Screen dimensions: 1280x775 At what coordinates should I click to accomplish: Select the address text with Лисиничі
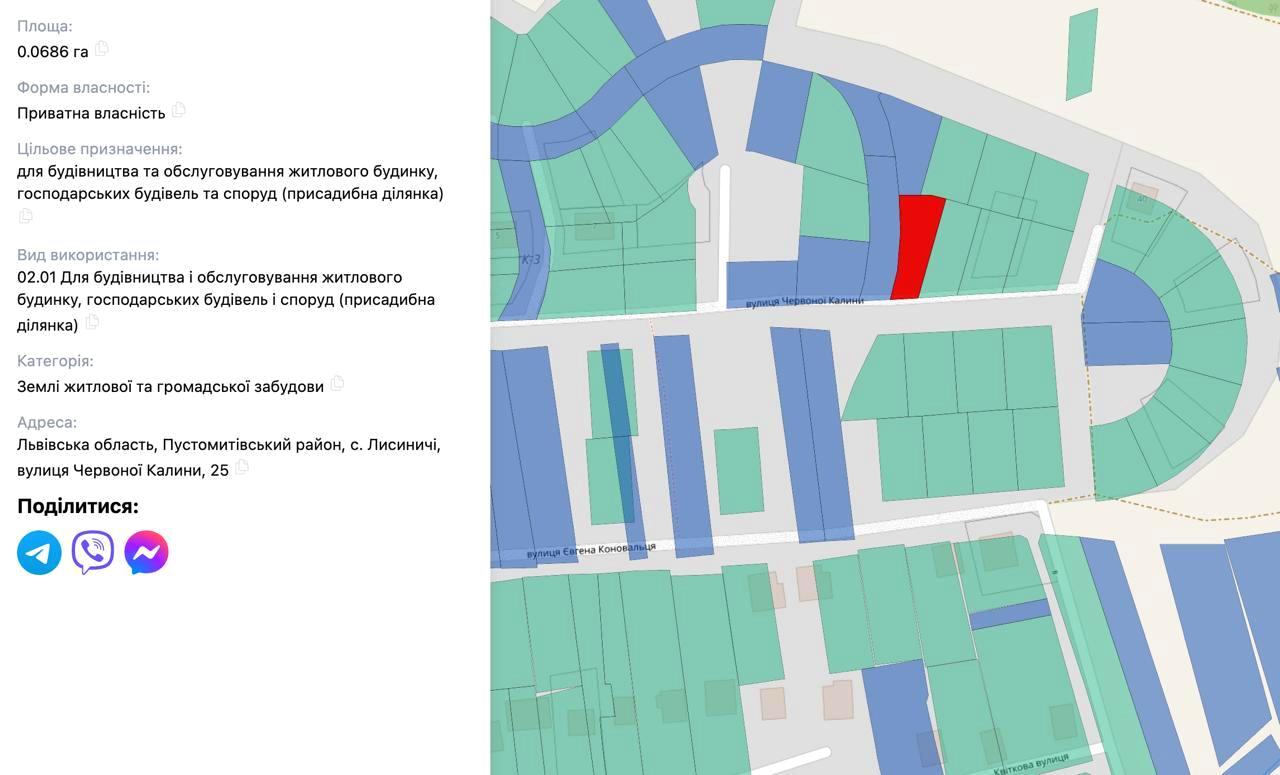point(229,445)
